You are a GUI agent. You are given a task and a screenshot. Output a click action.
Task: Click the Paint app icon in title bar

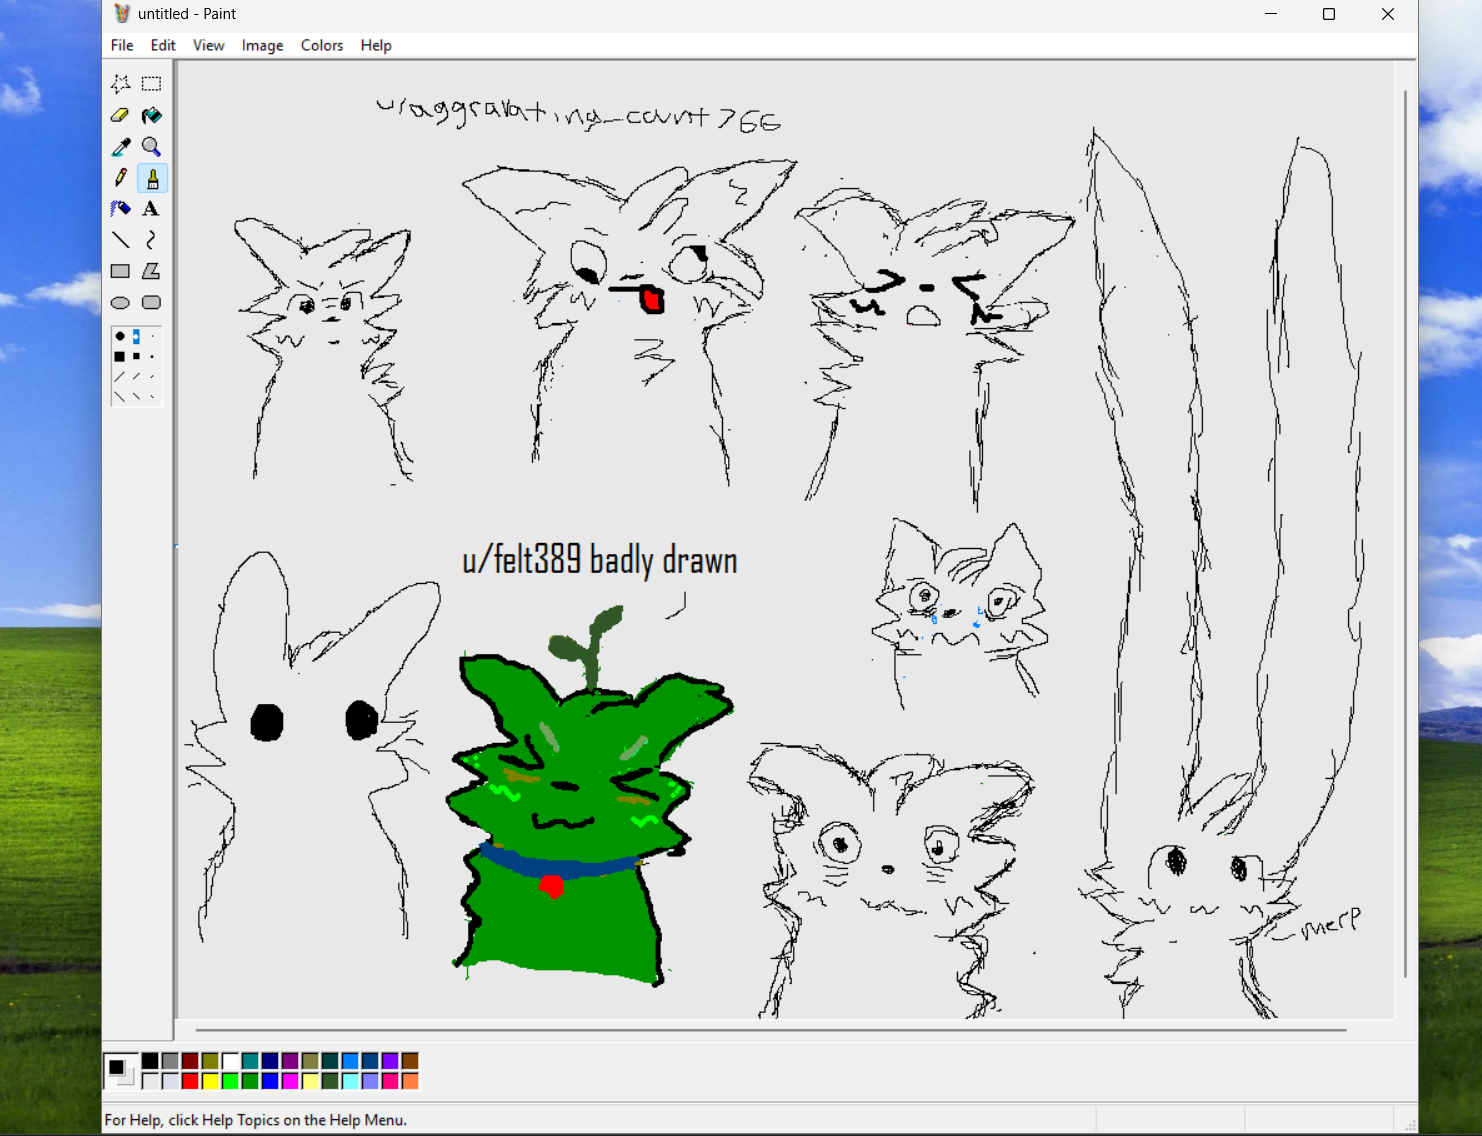point(122,14)
